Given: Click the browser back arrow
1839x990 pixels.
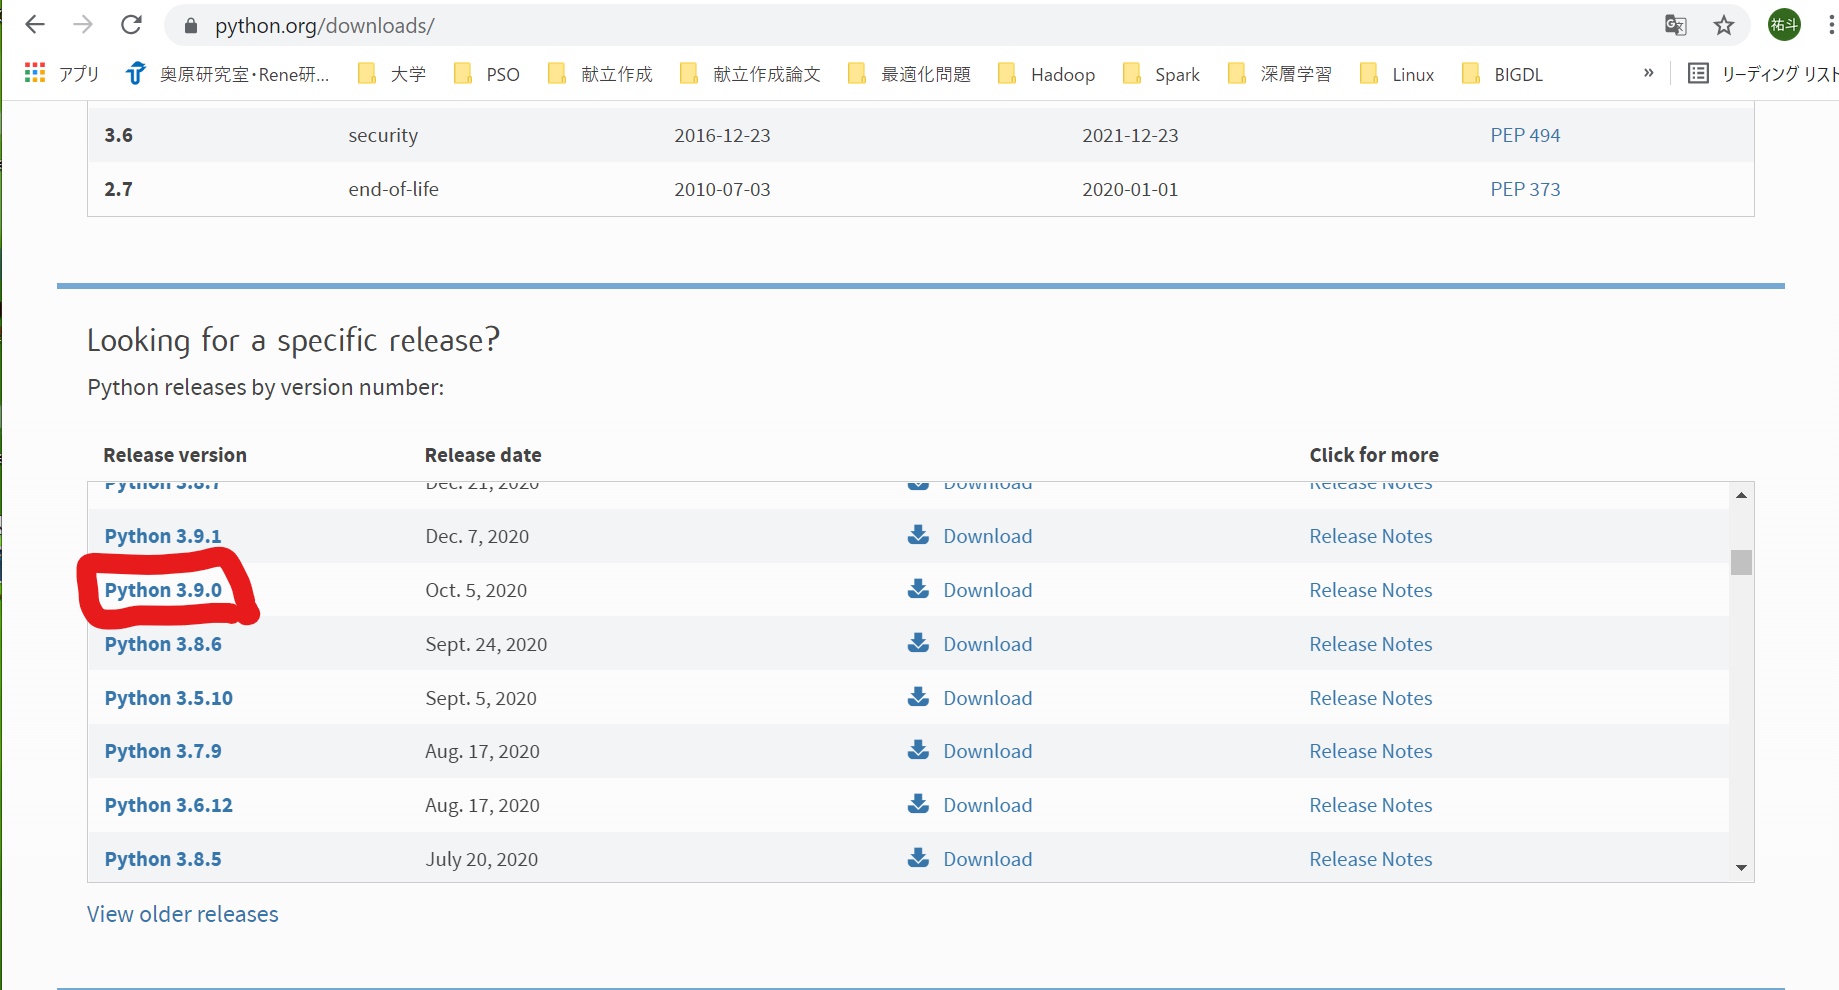Looking at the screenshot, I should (x=35, y=25).
